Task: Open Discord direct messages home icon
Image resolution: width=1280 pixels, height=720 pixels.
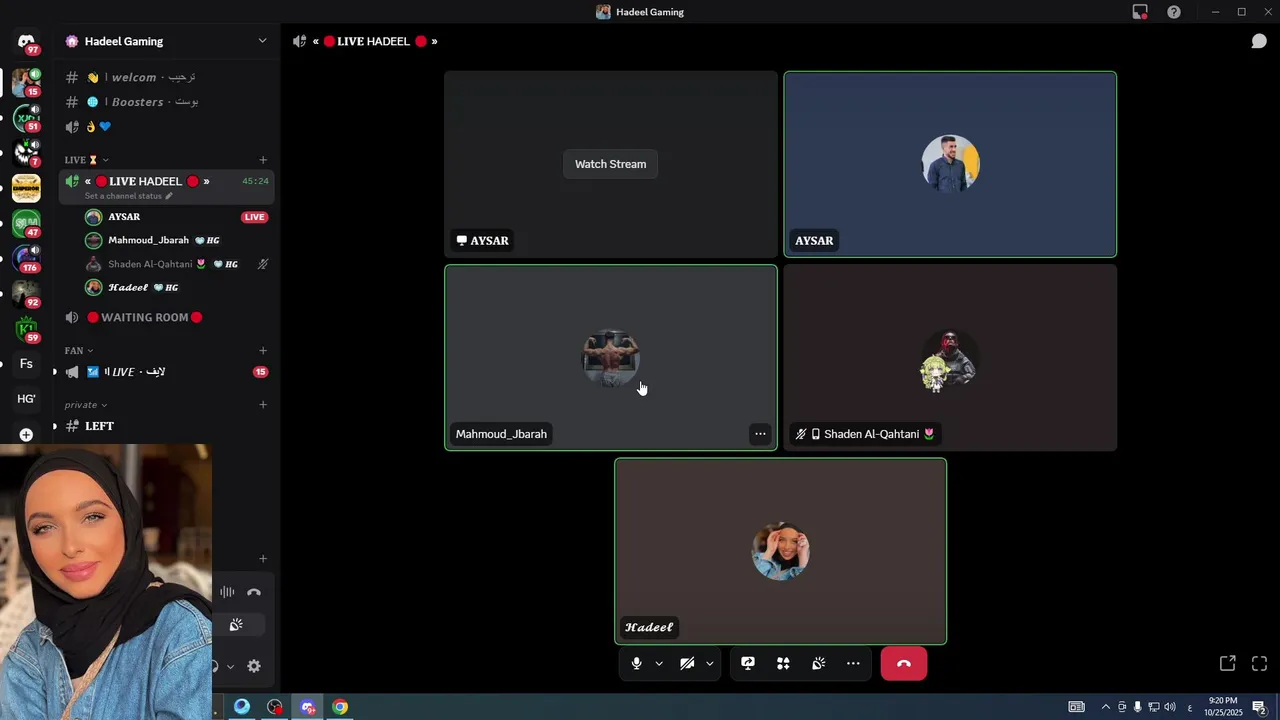Action: coord(26,42)
